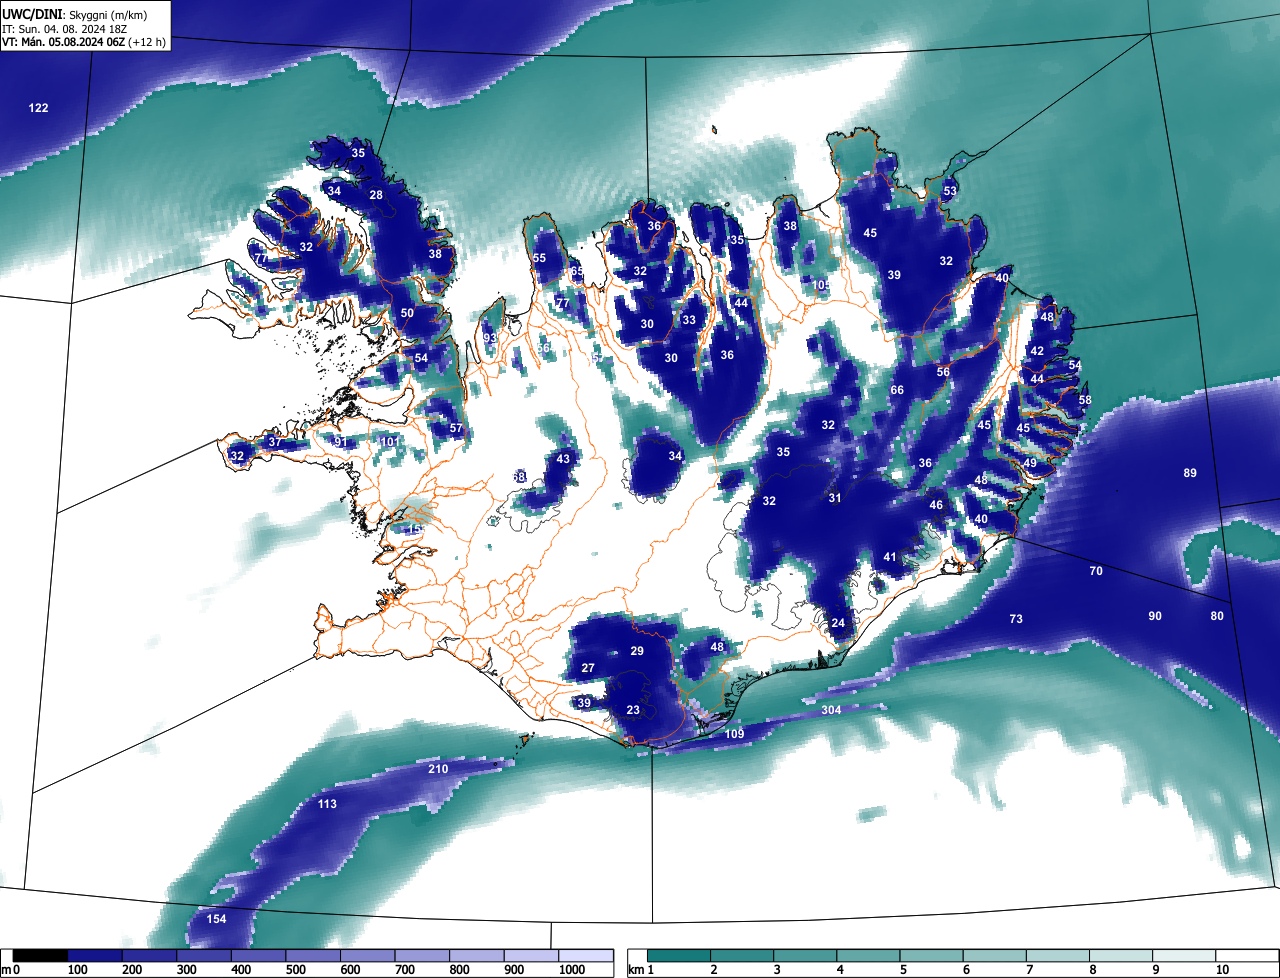Click the offshore value 210
1280x978 pixels.
[438, 769]
